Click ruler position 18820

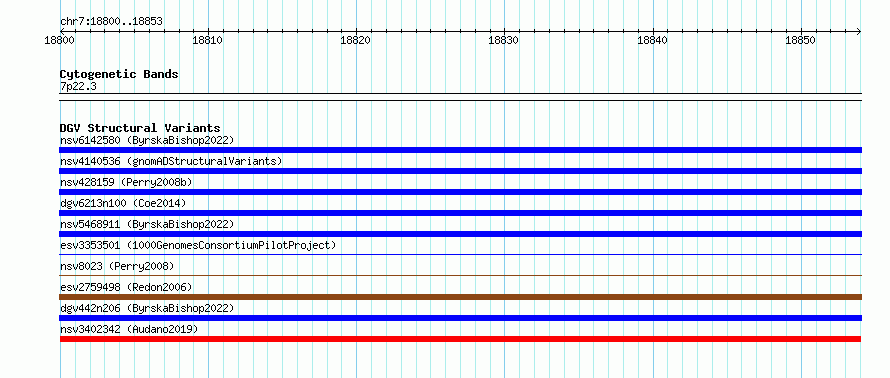pos(356,41)
